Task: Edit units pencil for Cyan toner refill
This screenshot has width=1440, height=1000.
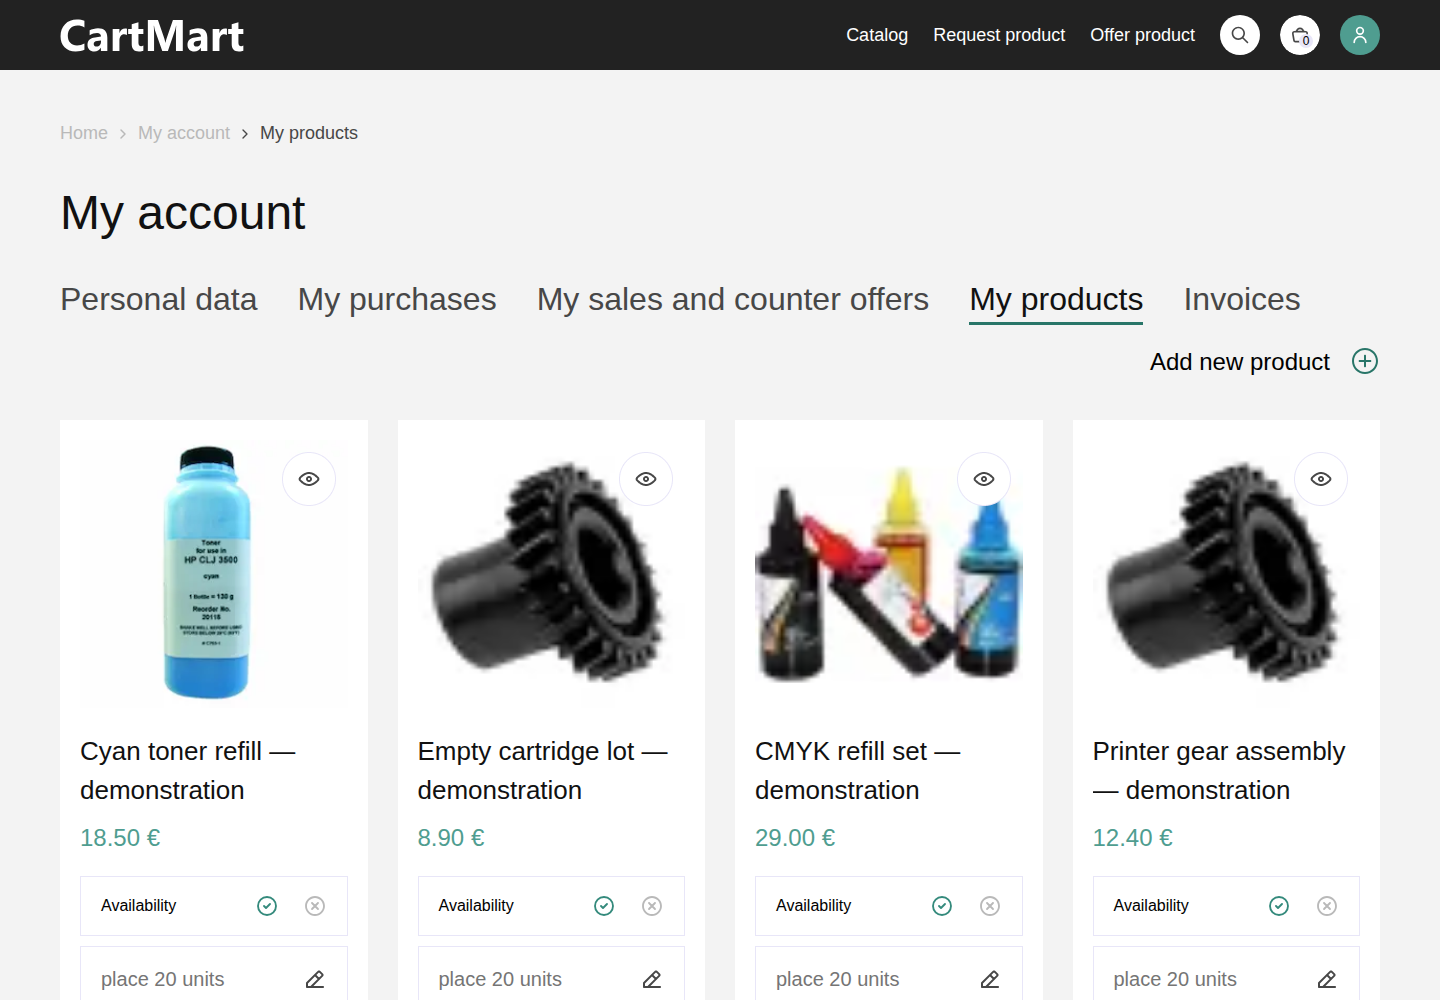Action: [x=315, y=979]
